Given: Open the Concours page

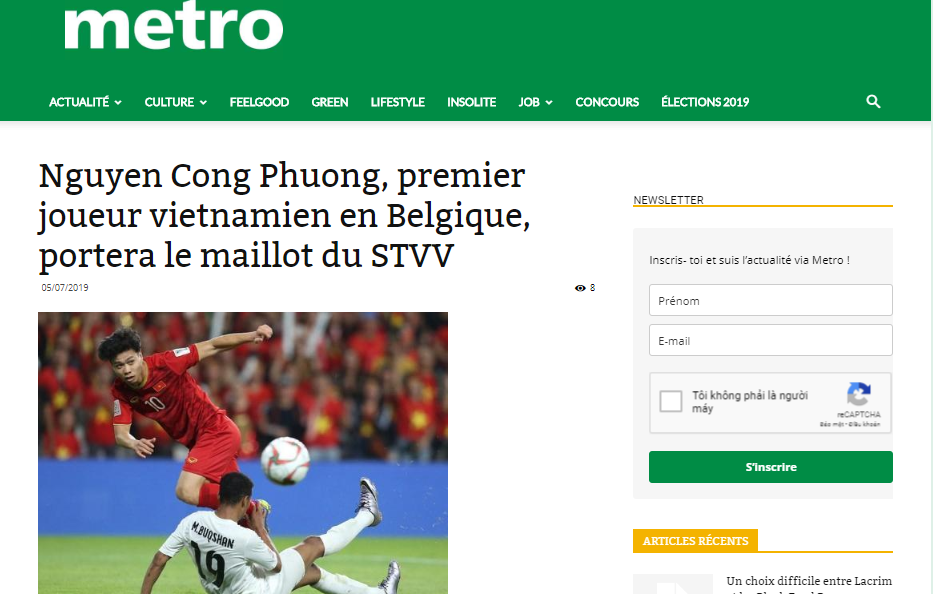Looking at the screenshot, I should pyautogui.click(x=607, y=102).
